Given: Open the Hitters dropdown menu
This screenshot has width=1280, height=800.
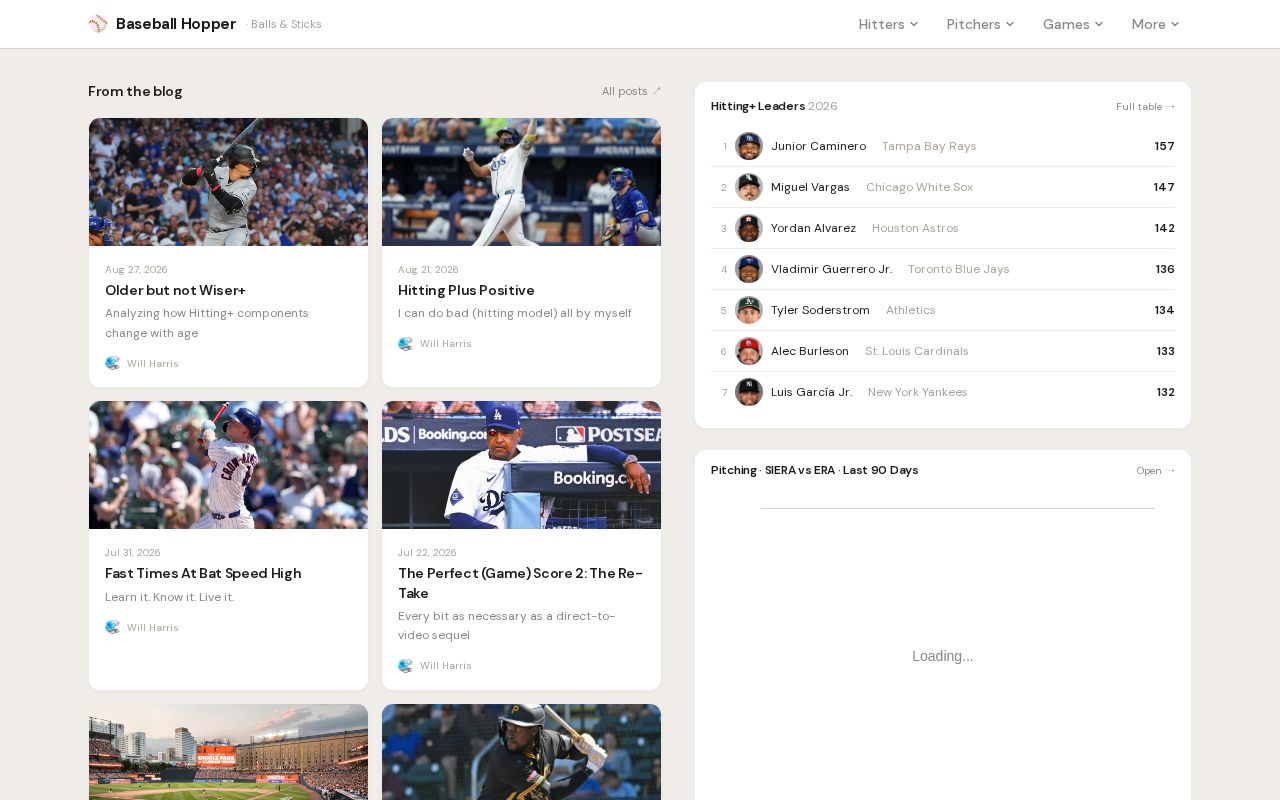Looking at the screenshot, I should [x=888, y=24].
